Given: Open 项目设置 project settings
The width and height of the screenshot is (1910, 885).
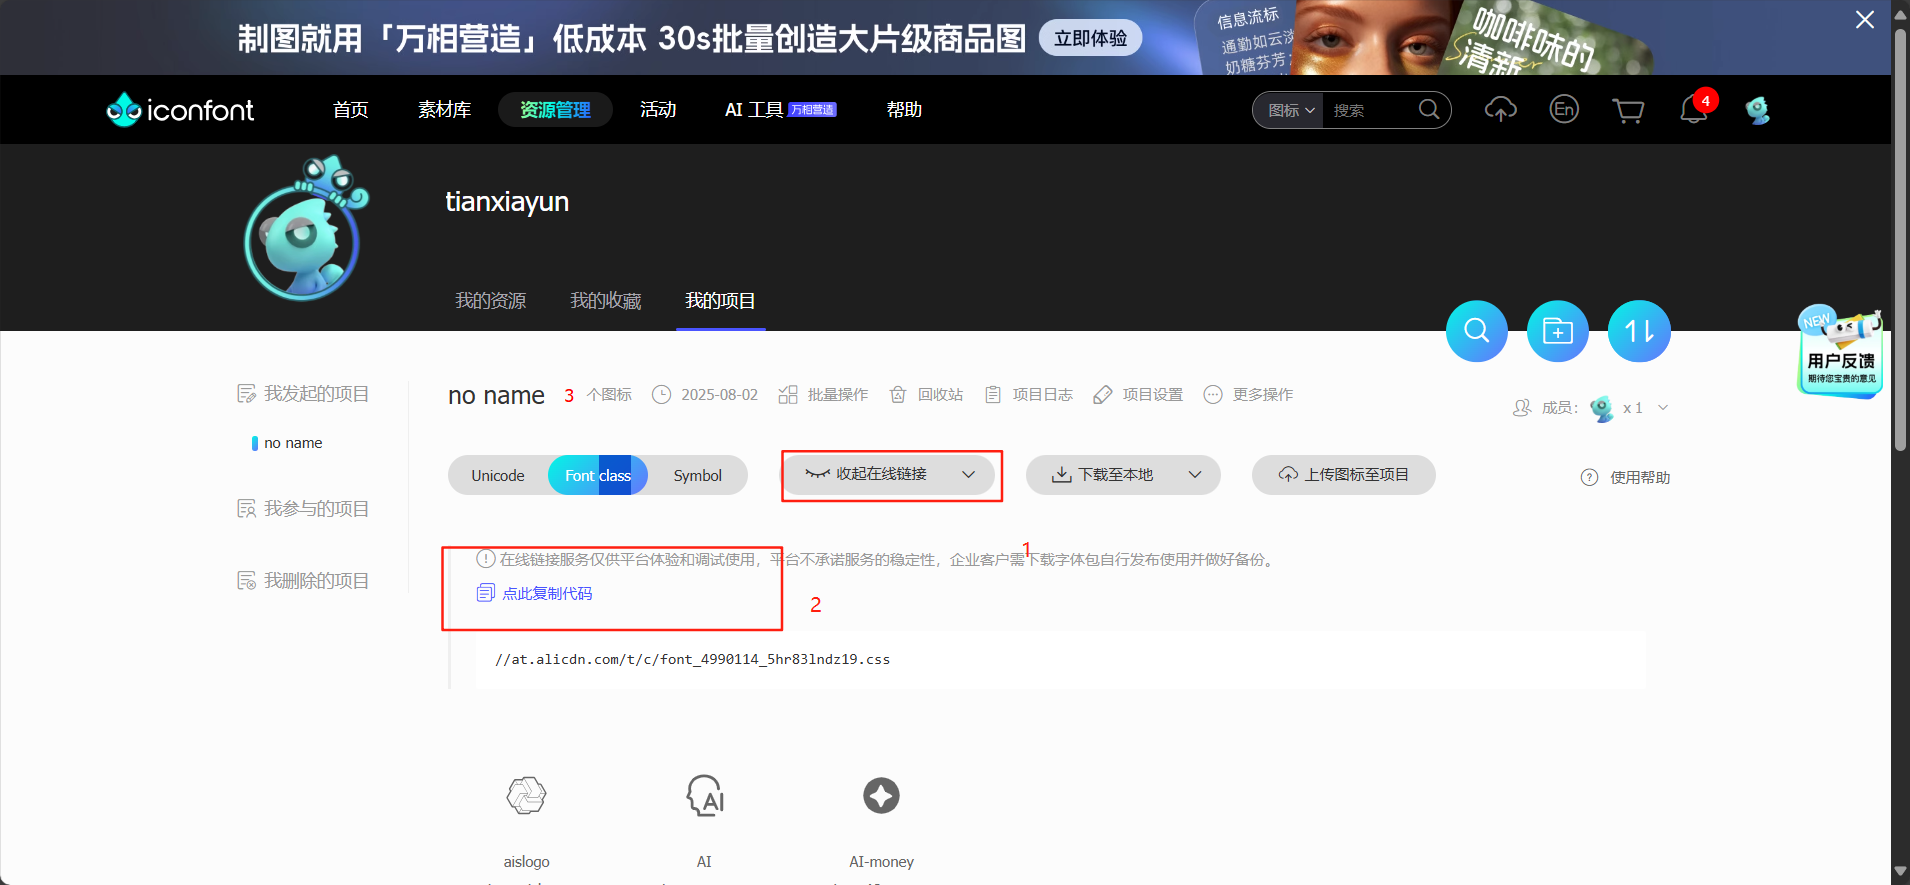Looking at the screenshot, I should coord(1138,395).
